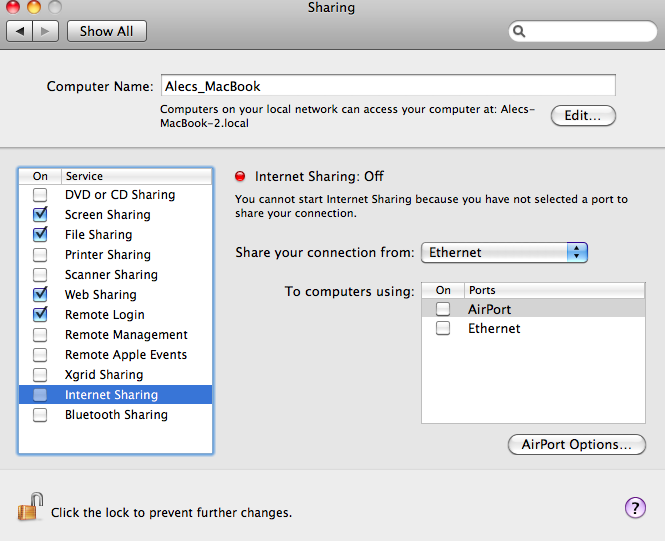The width and height of the screenshot is (665, 541).
Task: Click the Computer Name text field
Action: point(387,86)
